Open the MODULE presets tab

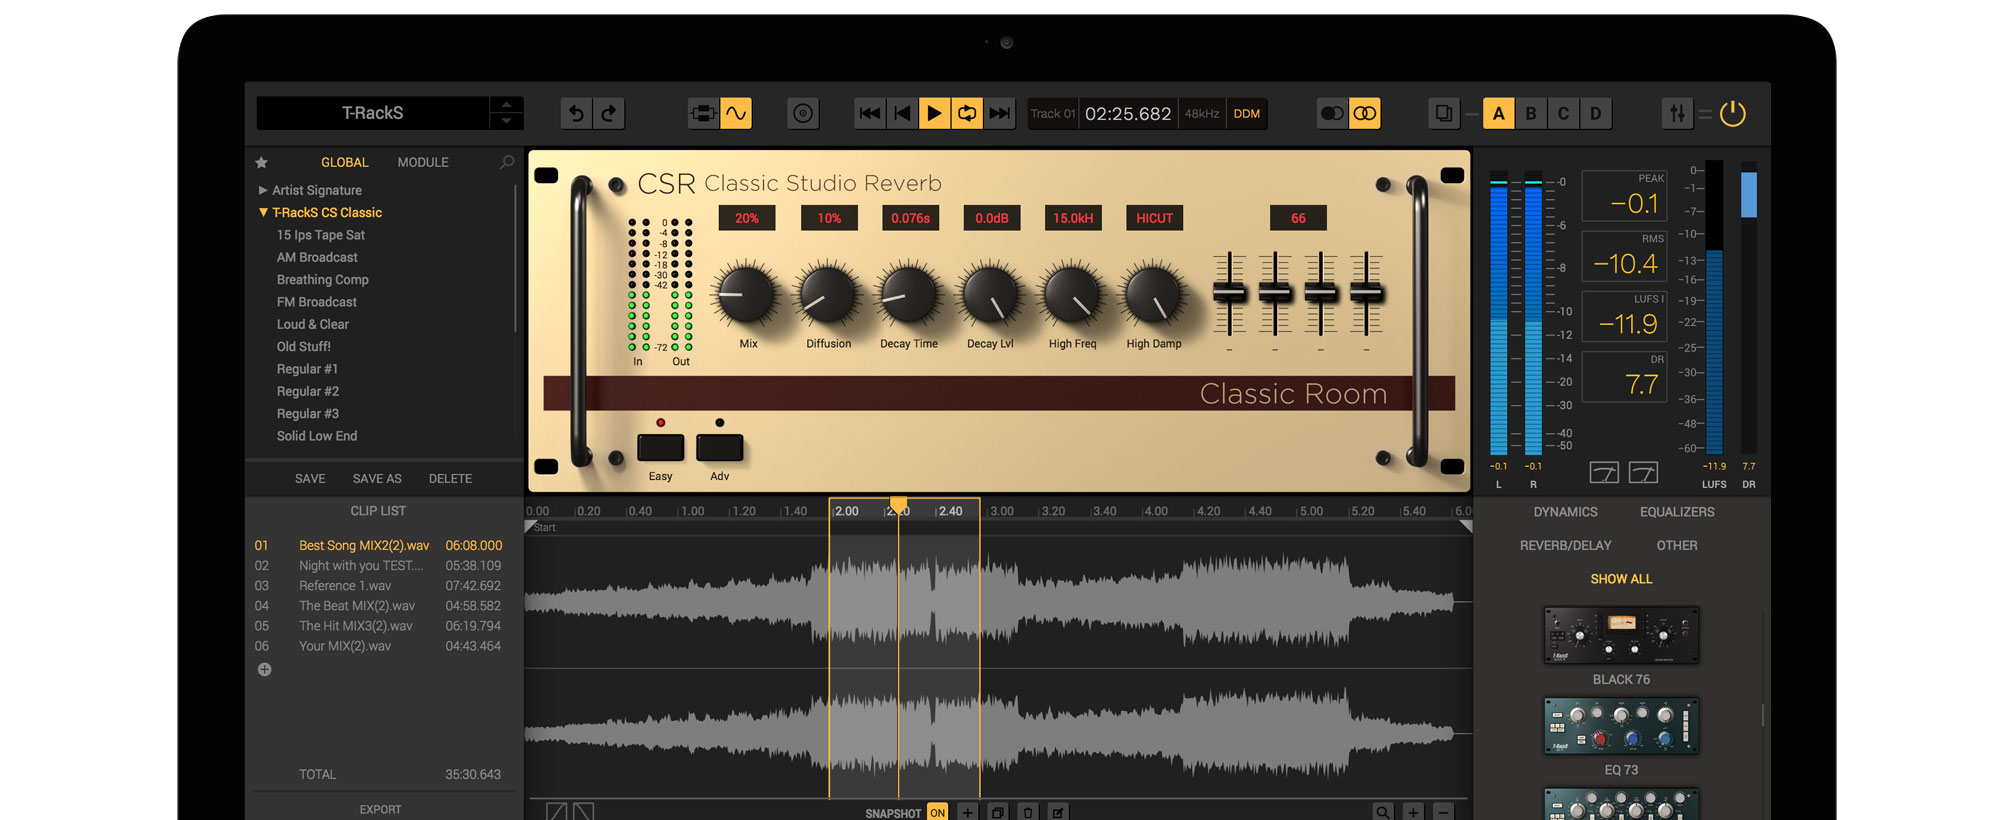[x=423, y=162]
